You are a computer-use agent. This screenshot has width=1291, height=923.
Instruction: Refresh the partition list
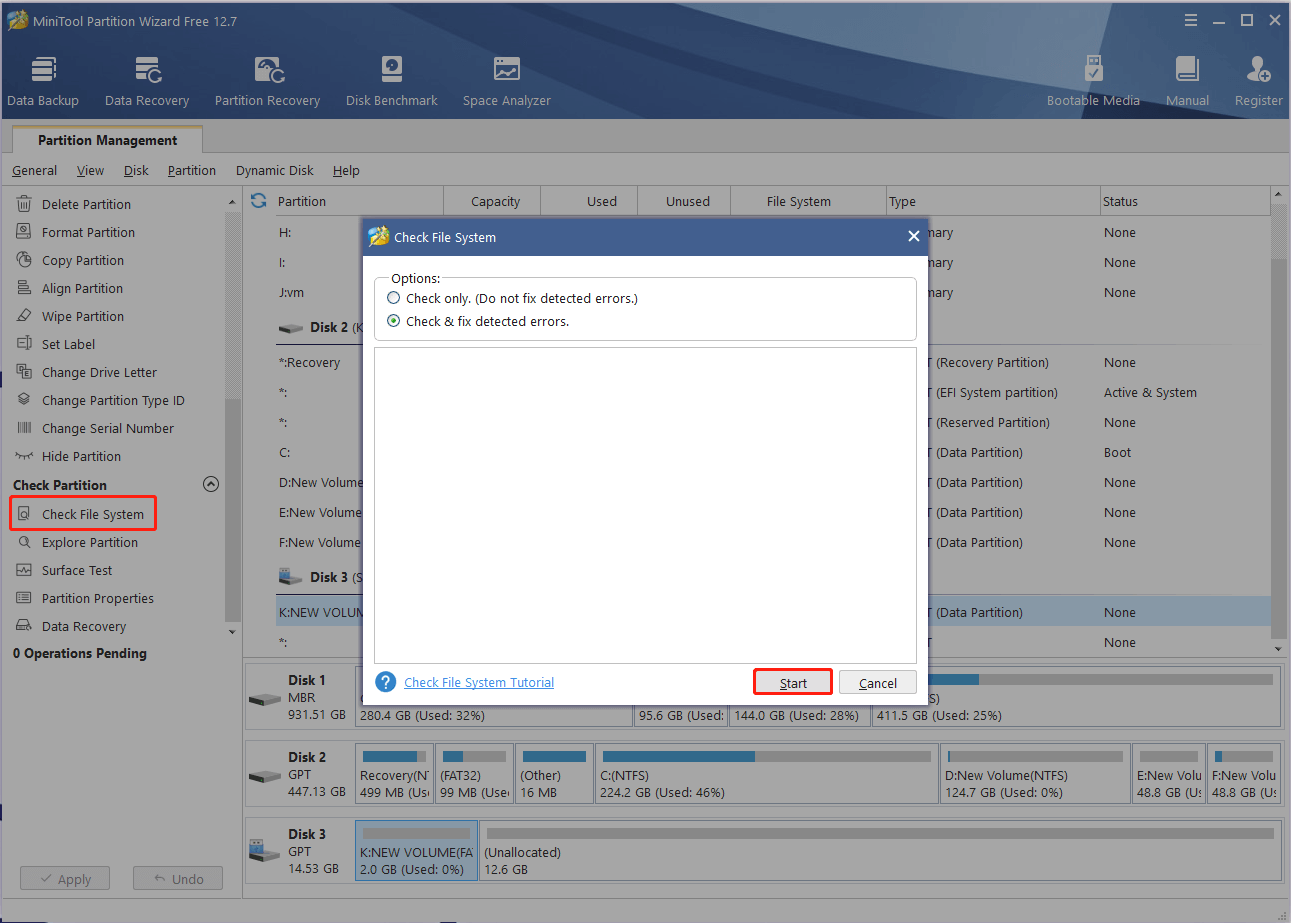coord(258,200)
